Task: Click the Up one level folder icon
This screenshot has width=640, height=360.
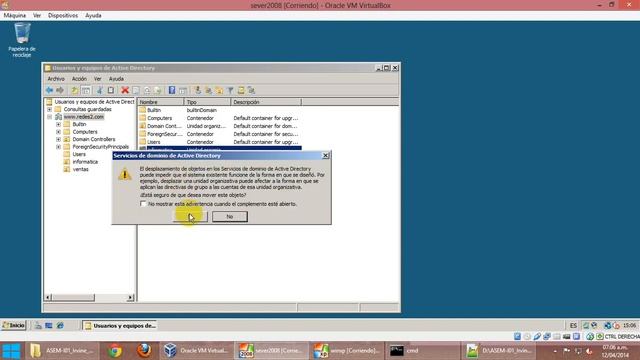Action: point(75,90)
